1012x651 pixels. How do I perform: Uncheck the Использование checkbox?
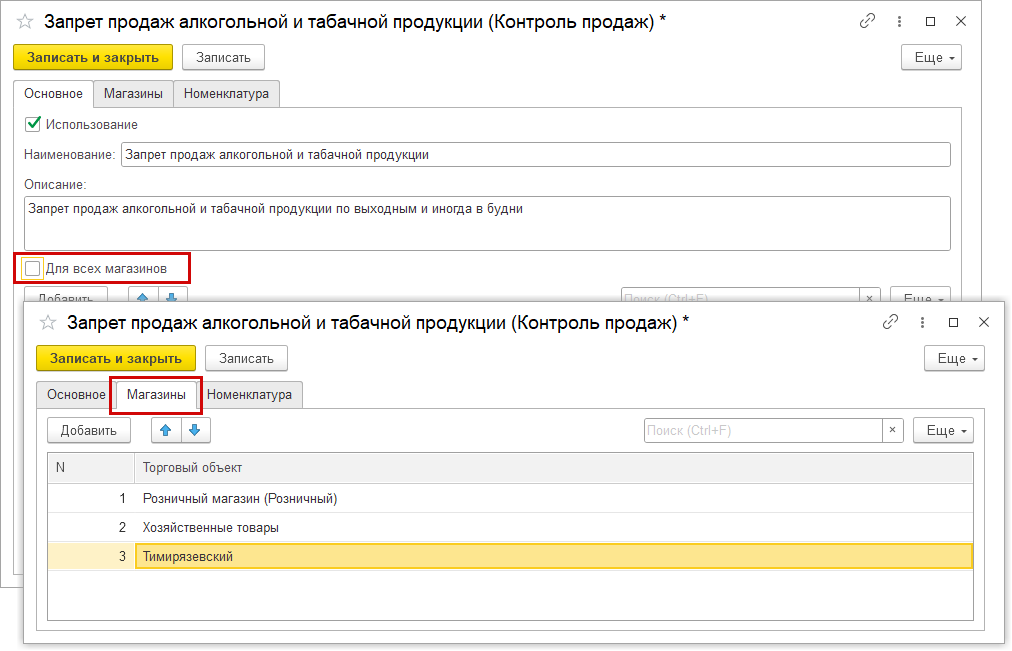(x=33, y=124)
